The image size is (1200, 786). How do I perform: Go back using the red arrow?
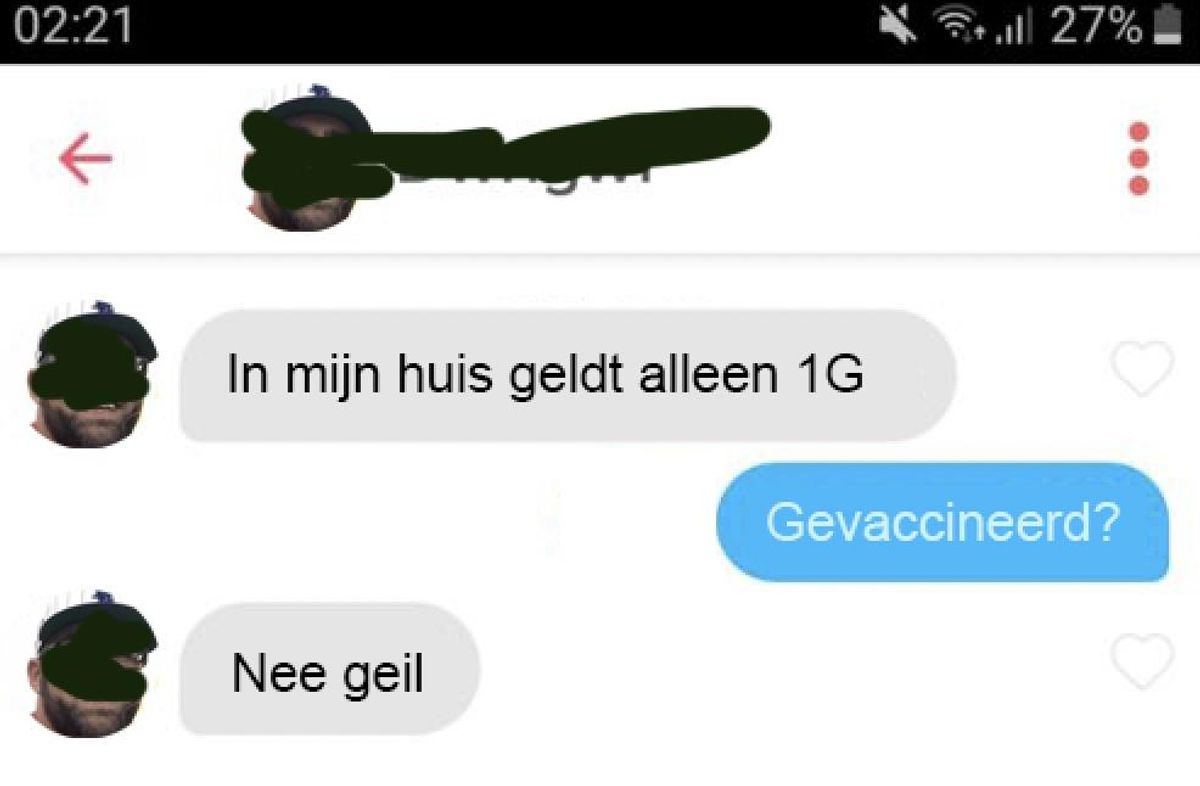coord(85,161)
